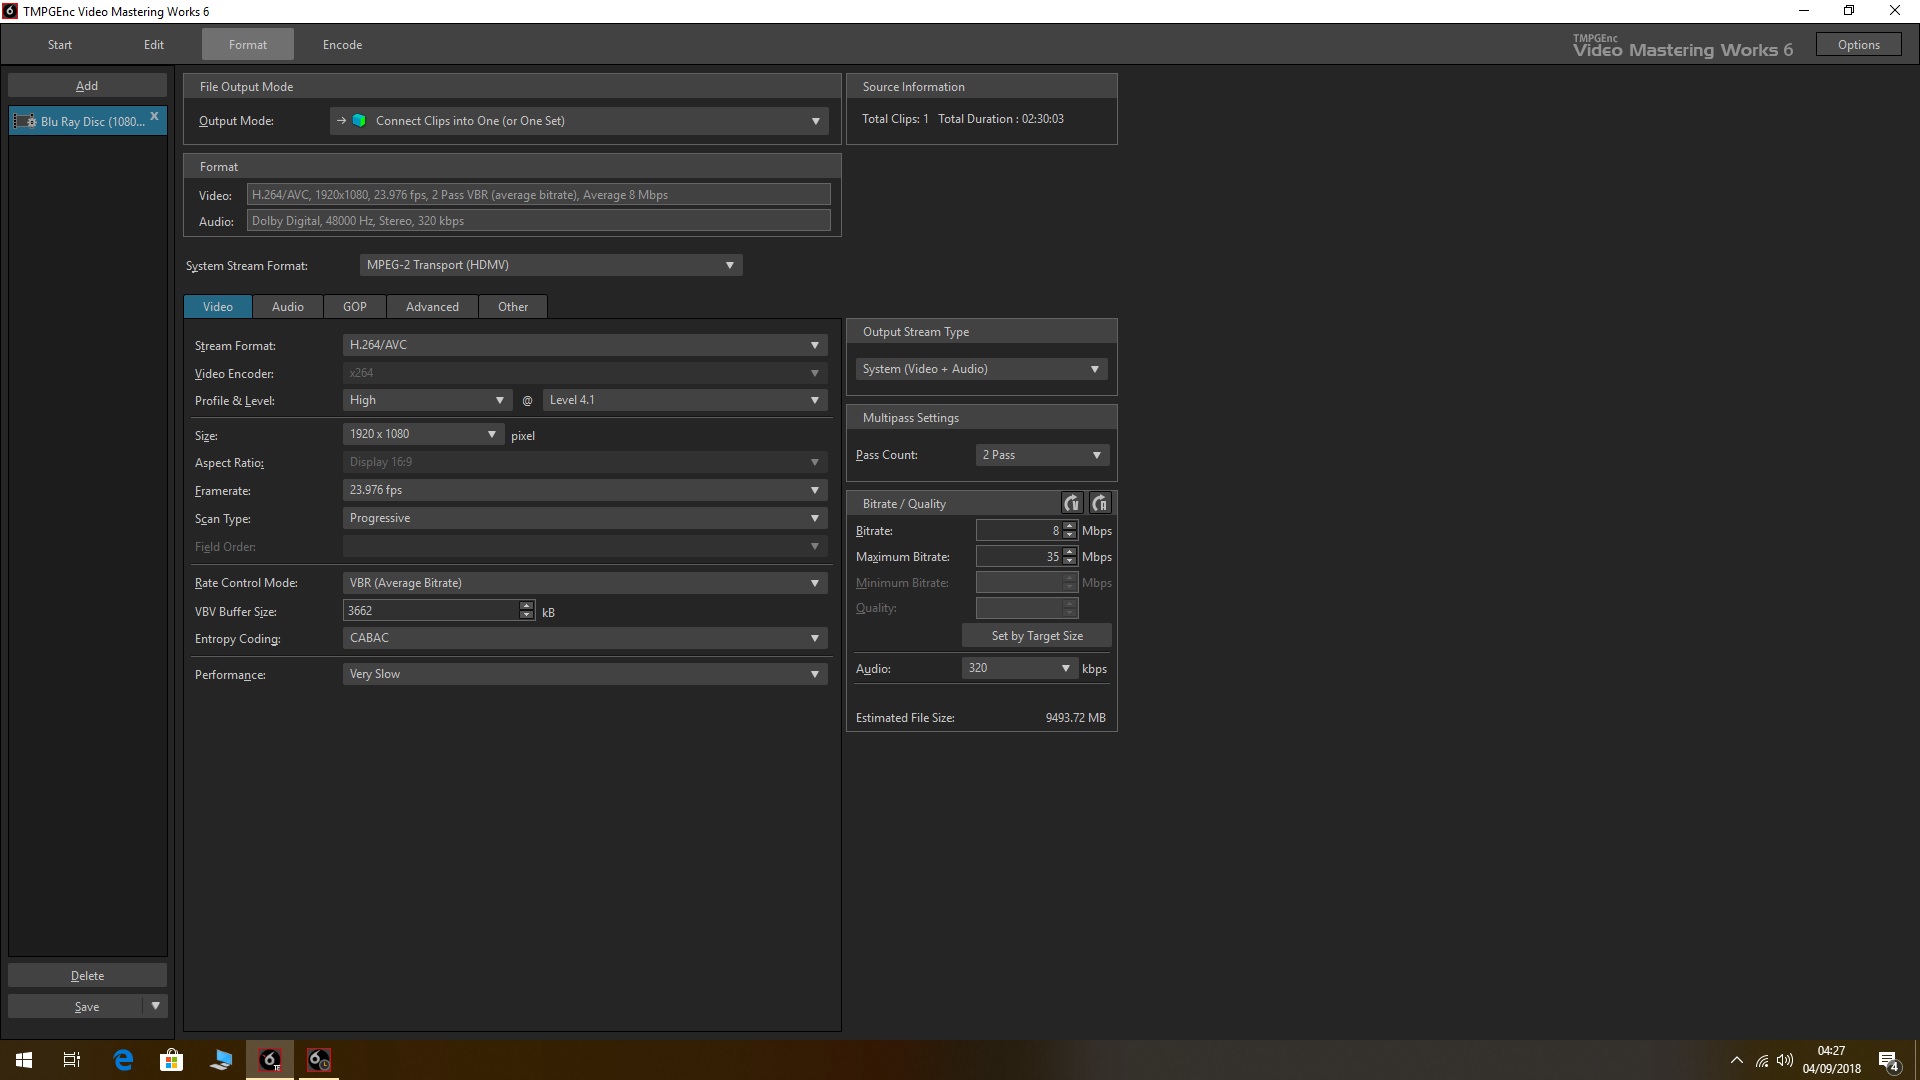Image resolution: width=1920 pixels, height=1080 pixels.
Task: Click the Microsoft Store taskbar icon
Action: coord(172,1060)
